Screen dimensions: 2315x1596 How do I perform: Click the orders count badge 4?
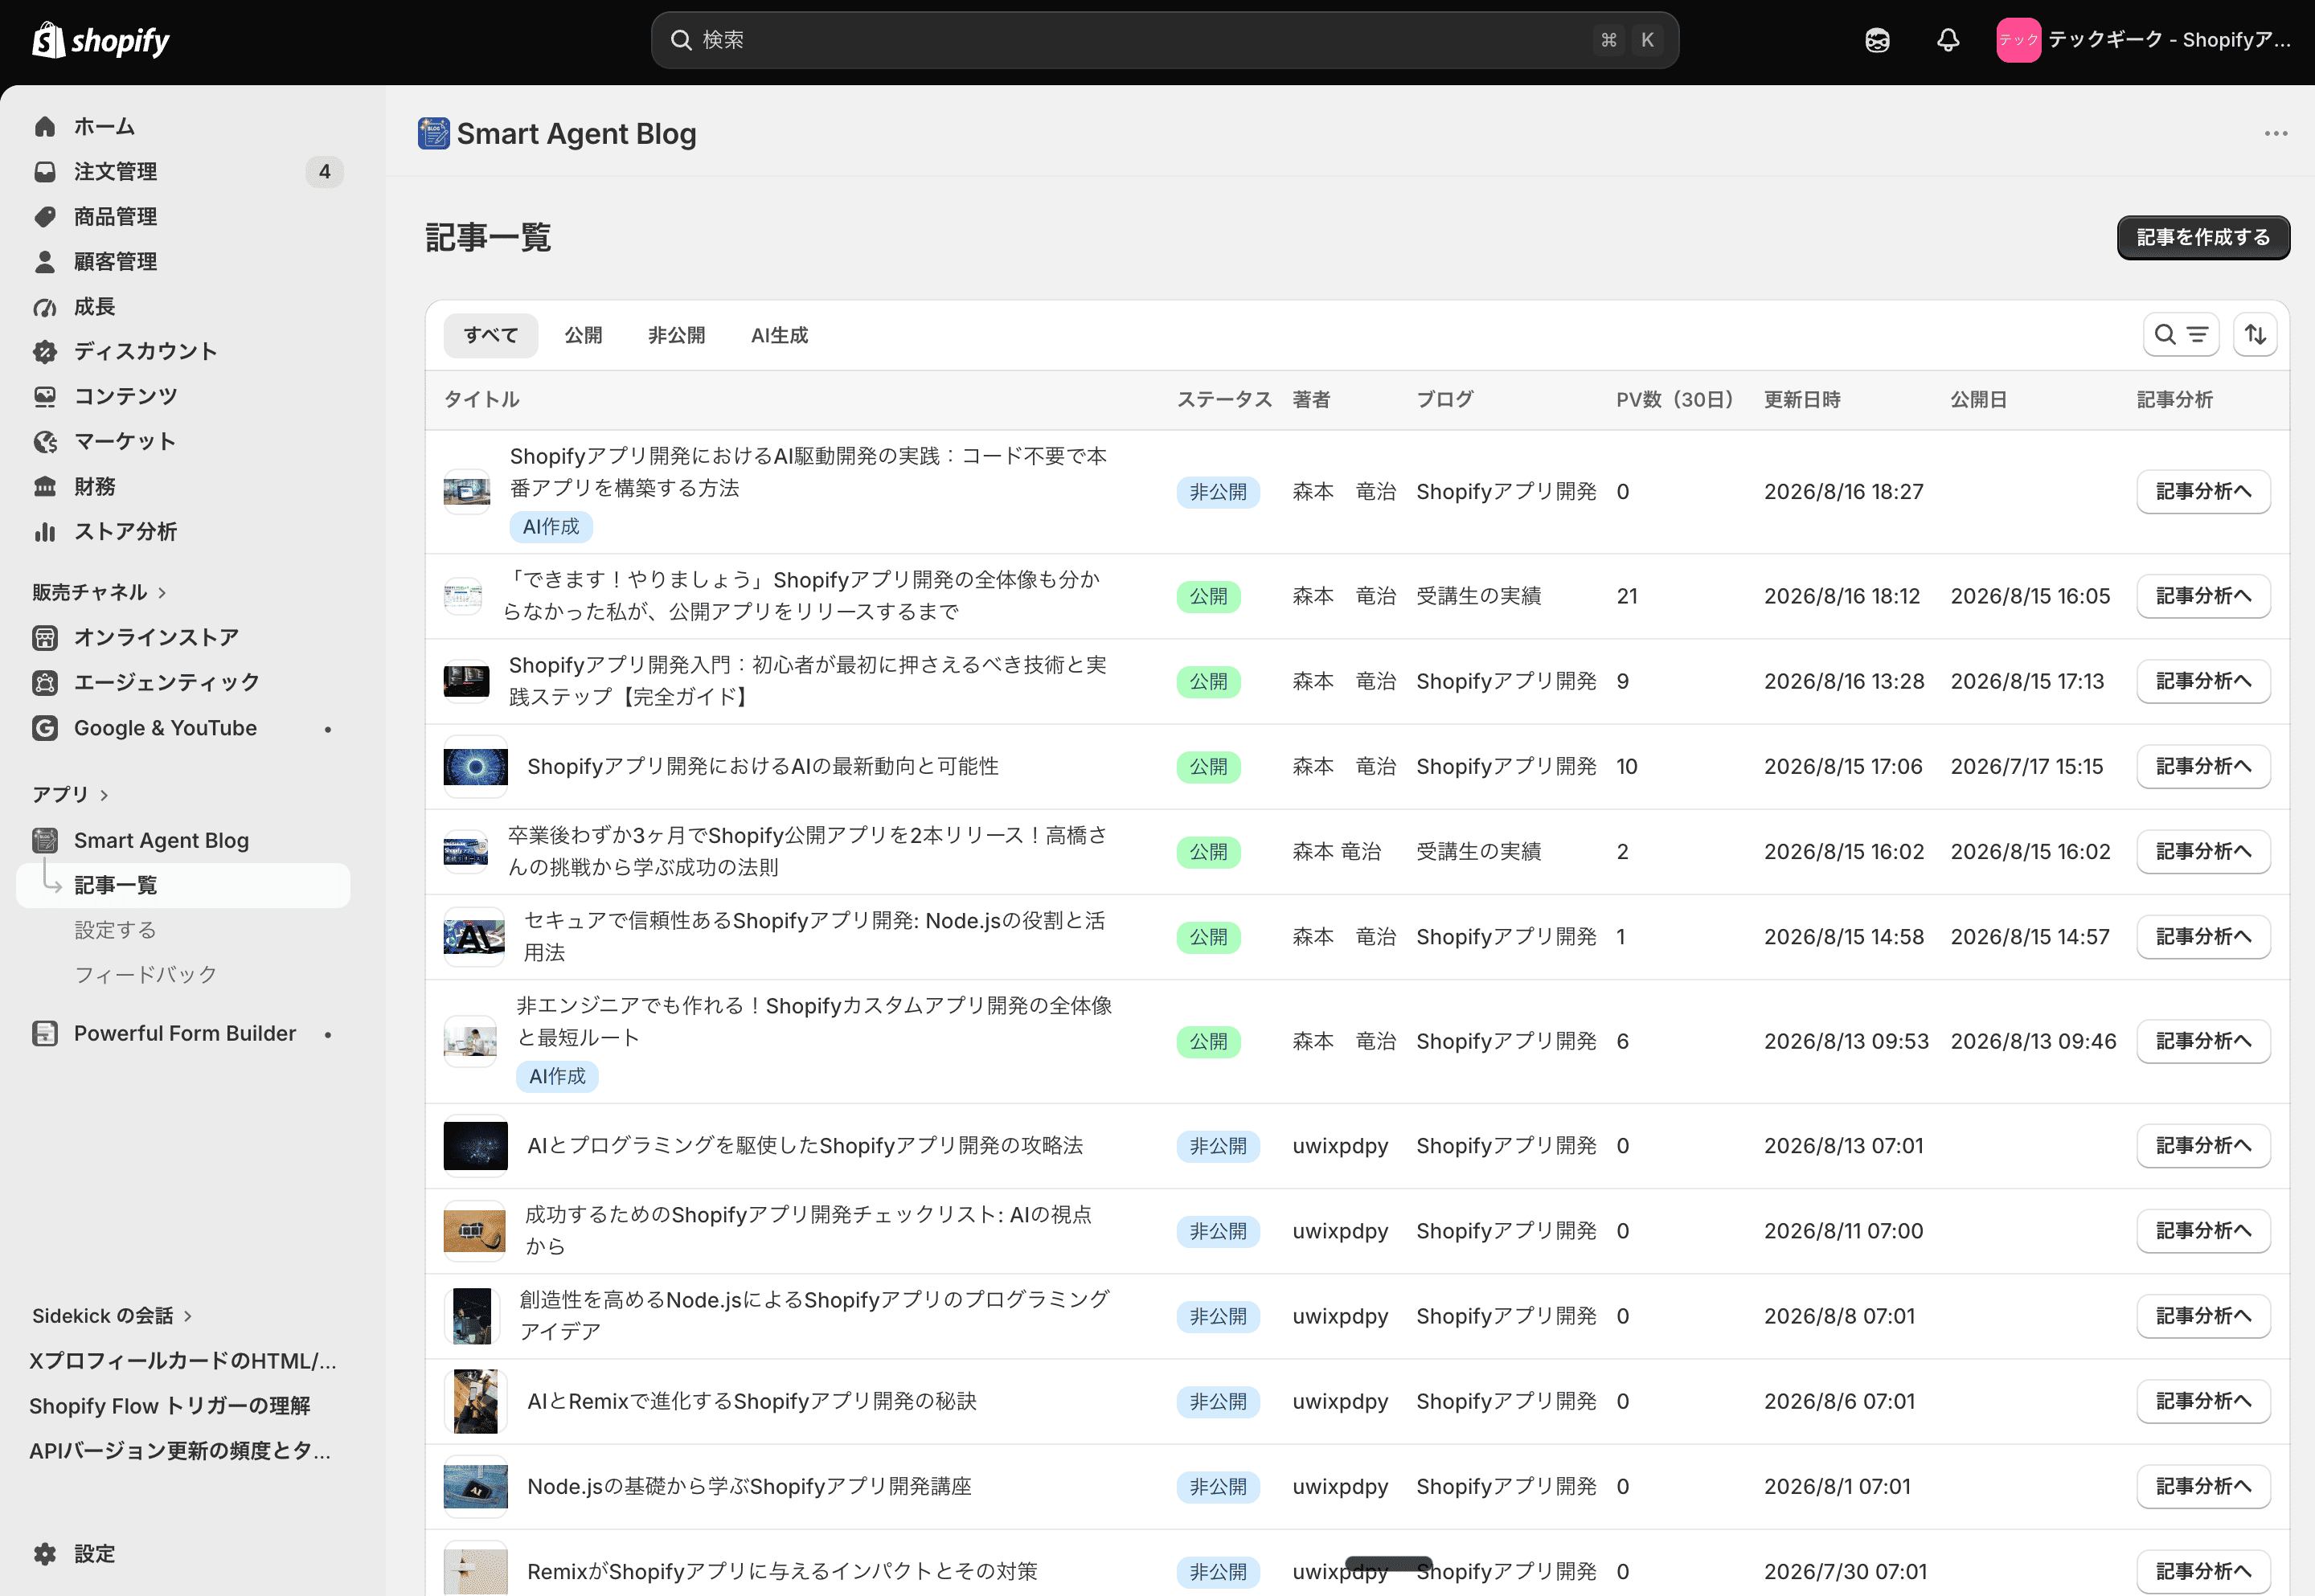324,171
